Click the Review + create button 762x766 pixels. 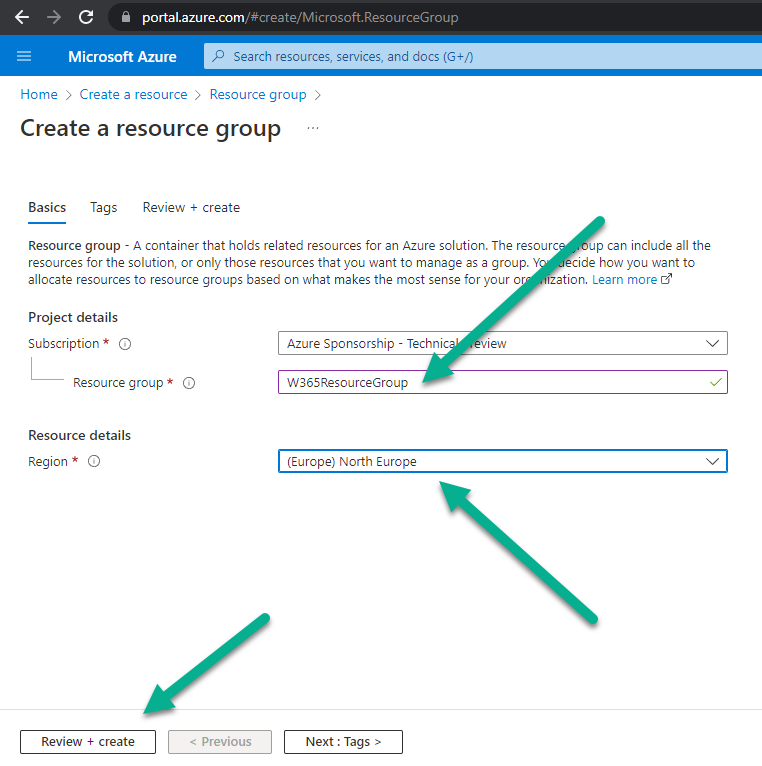(88, 742)
